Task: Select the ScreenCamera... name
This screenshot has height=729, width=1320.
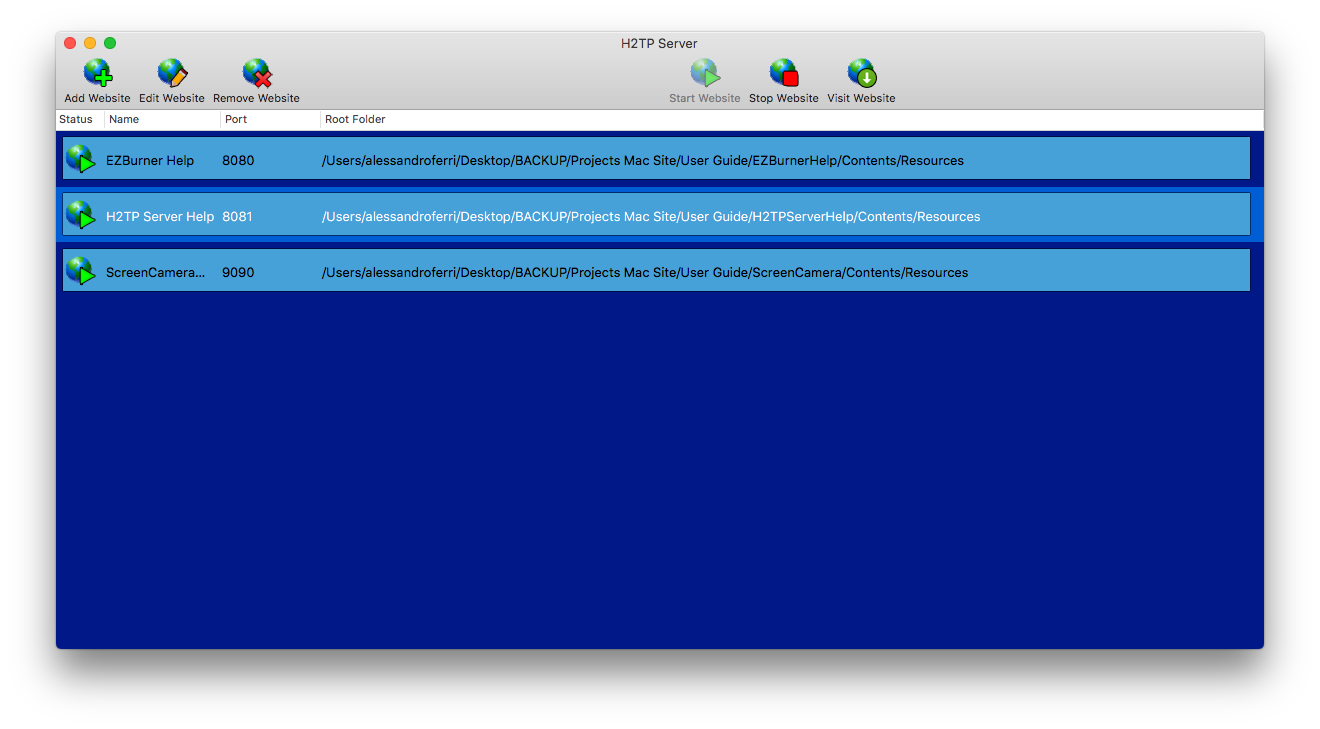Action: tap(156, 272)
